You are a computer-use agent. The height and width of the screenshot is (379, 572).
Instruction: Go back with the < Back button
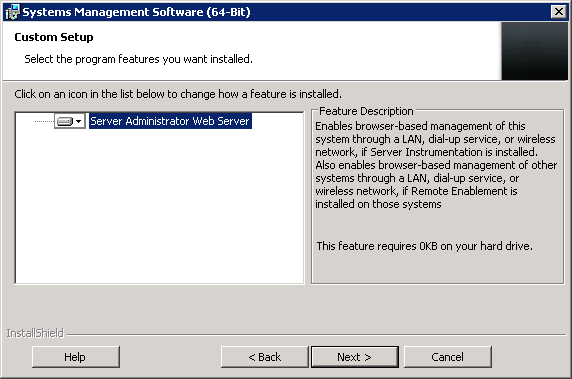264,357
